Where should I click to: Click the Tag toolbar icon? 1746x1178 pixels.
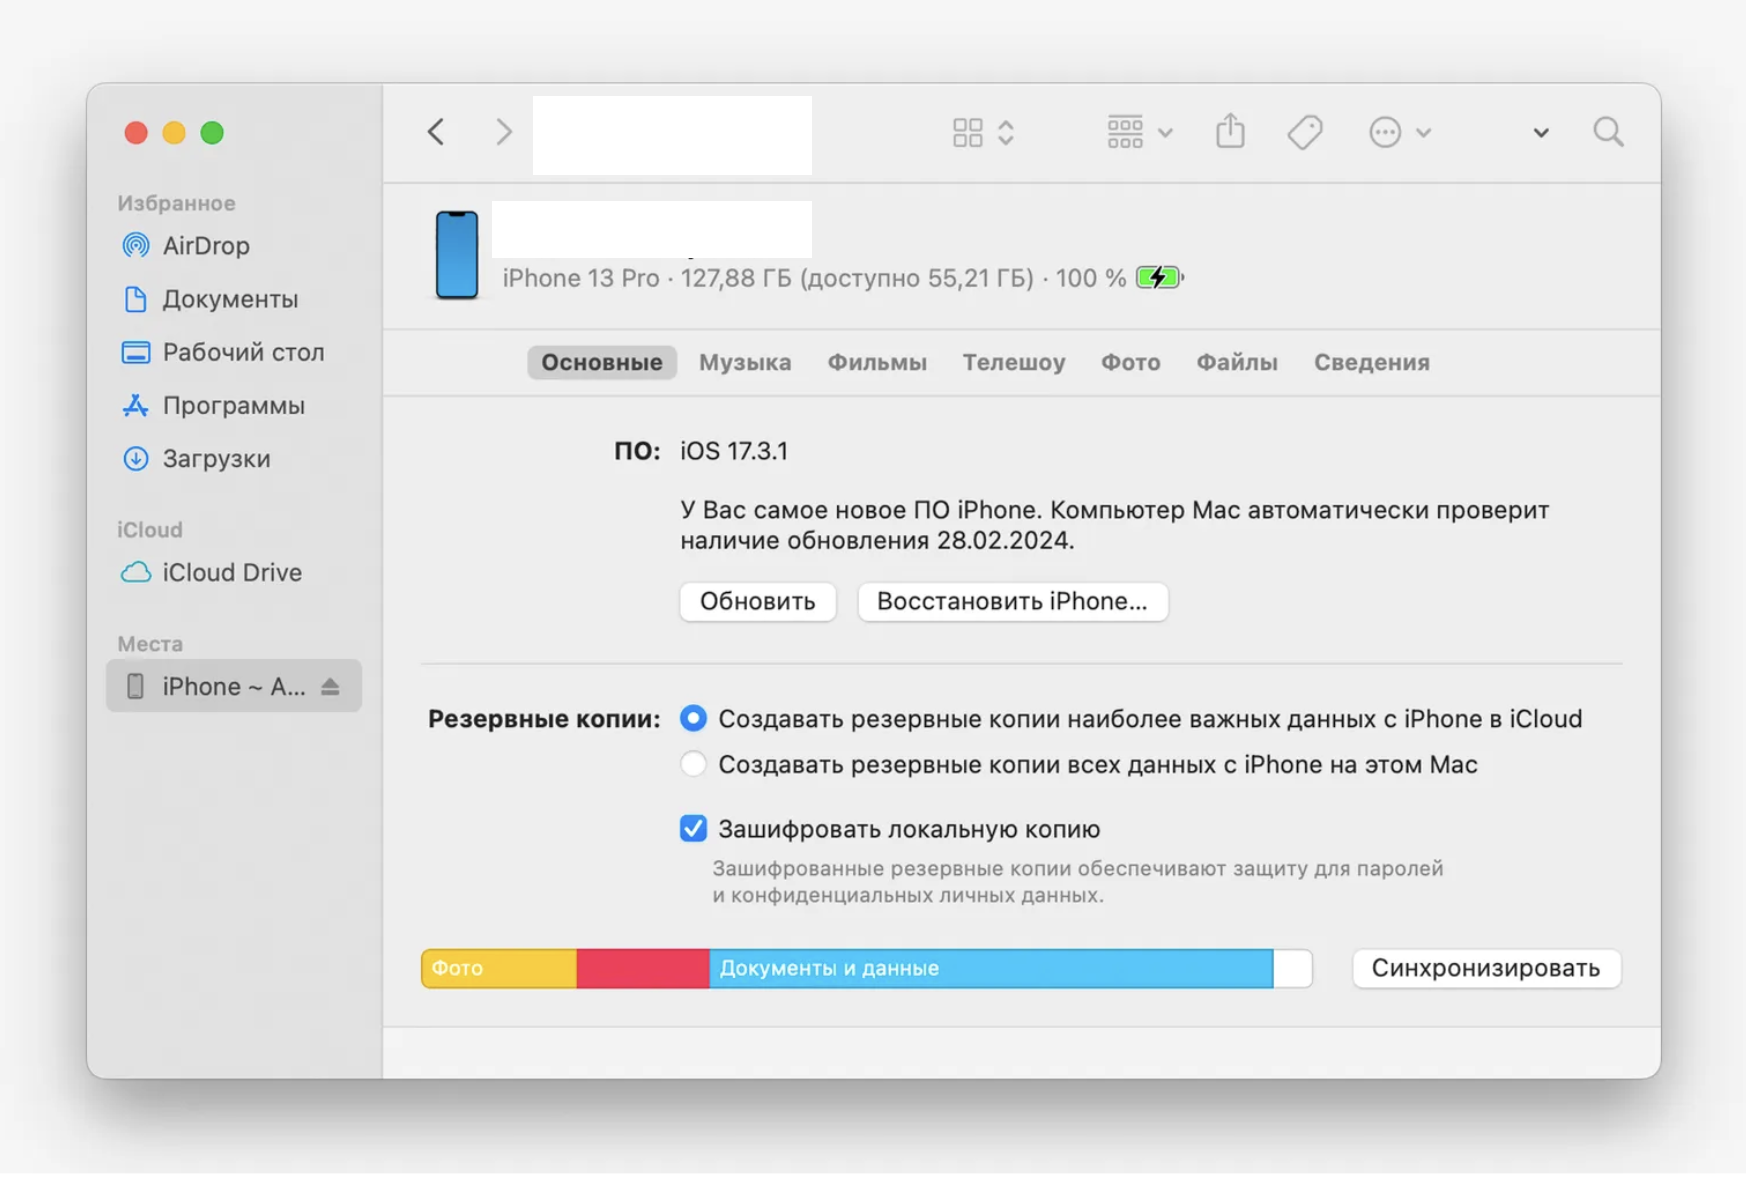(1305, 132)
